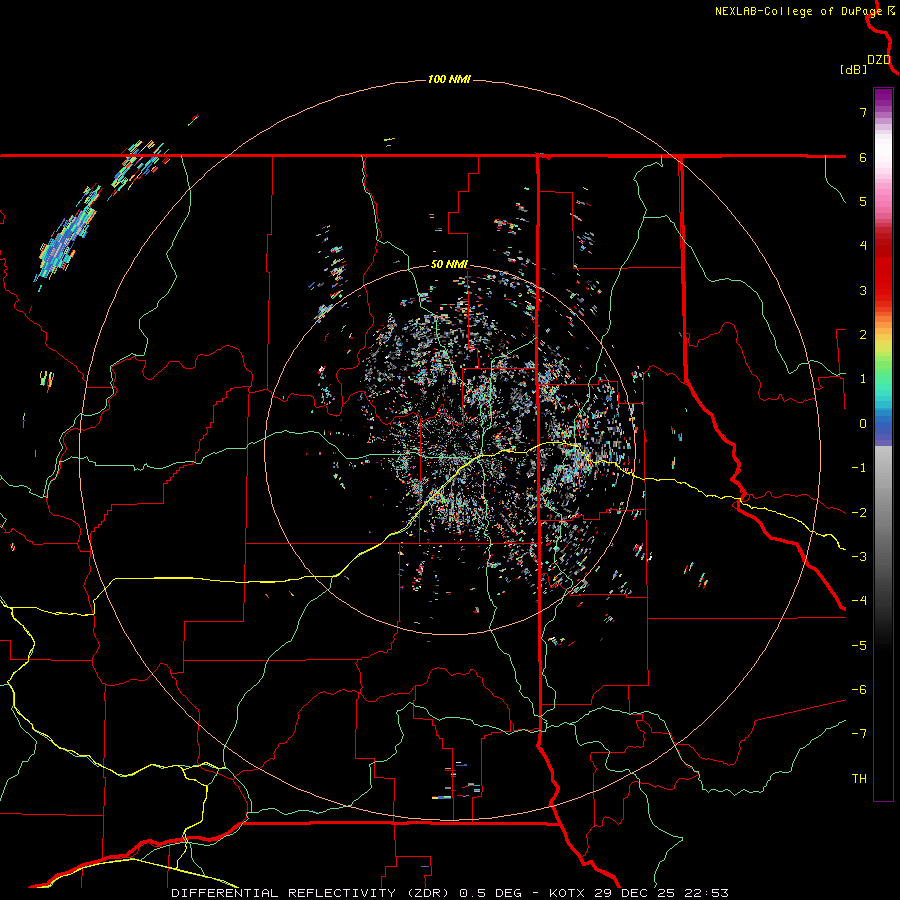Click the TH label on color scale
This screenshot has width=900, height=900.
coord(859,779)
